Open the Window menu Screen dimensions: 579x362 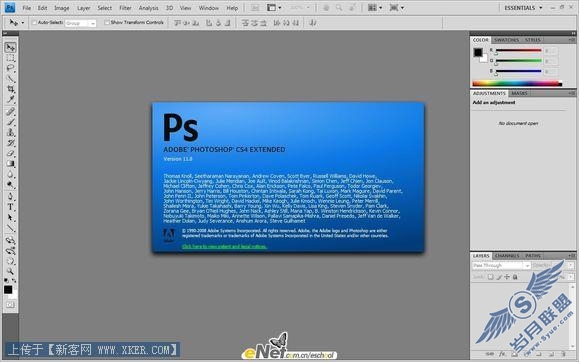point(209,8)
